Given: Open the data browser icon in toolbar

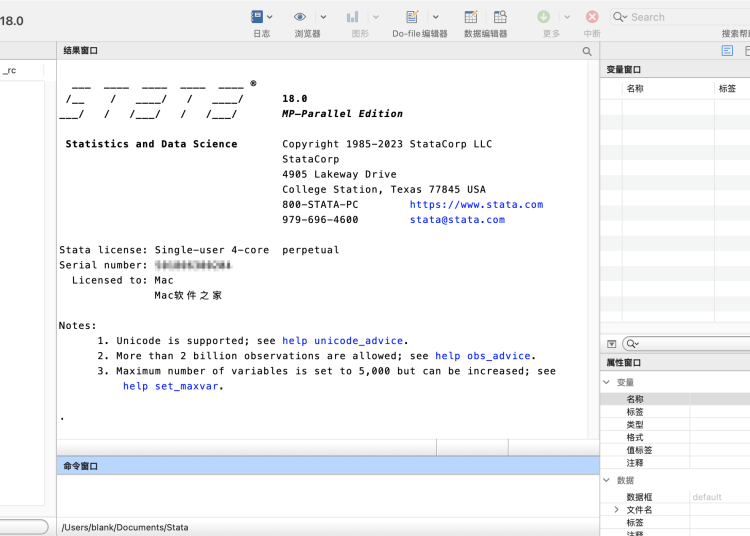Looking at the screenshot, I should pos(500,16).
